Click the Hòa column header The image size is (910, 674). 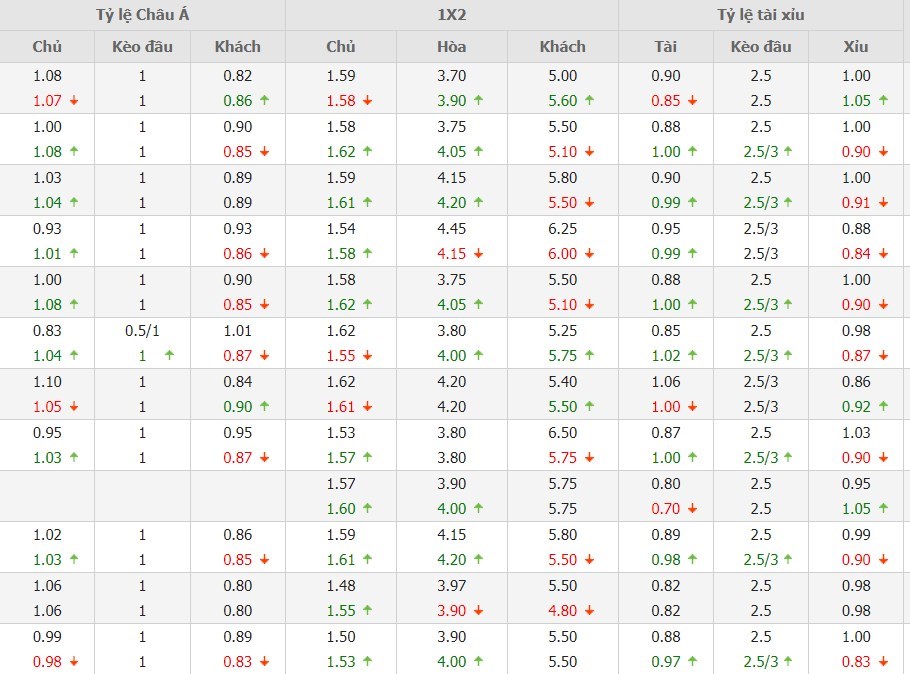click(x=451, y=46)
